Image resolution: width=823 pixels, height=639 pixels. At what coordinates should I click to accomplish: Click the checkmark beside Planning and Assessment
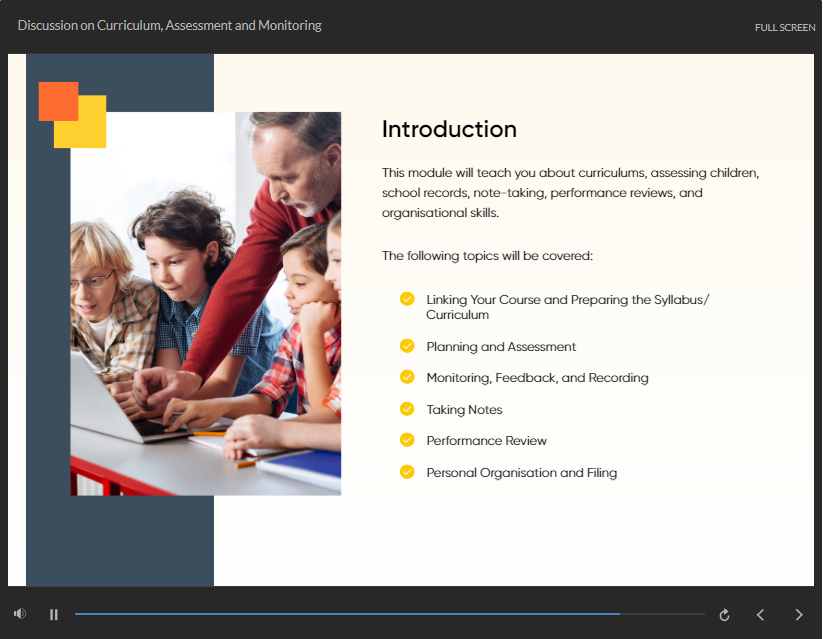pos(407,346)
